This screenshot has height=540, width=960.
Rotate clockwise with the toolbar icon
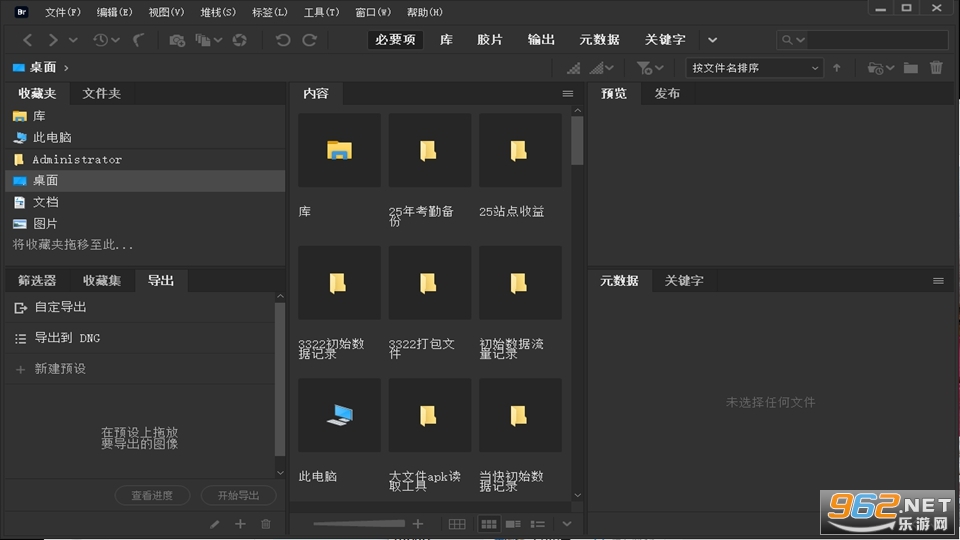pos(310,40)
